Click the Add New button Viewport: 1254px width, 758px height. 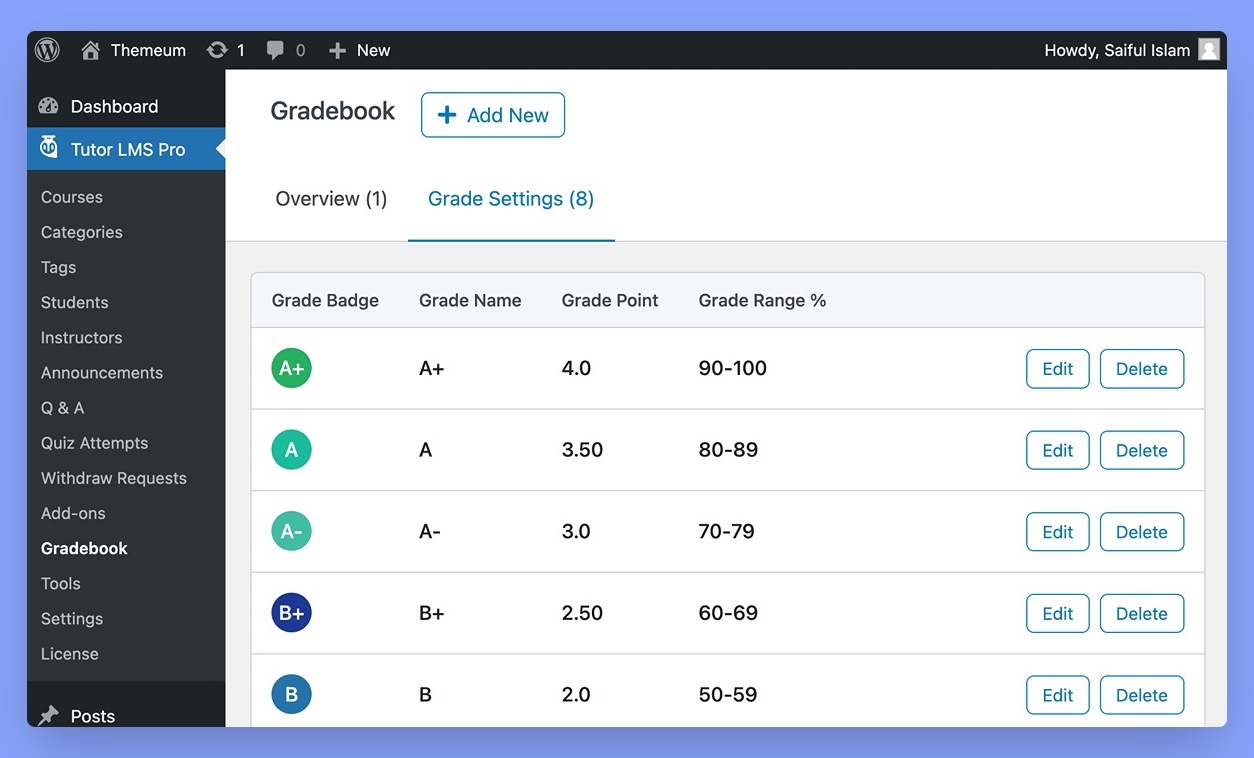pos(493,115)
